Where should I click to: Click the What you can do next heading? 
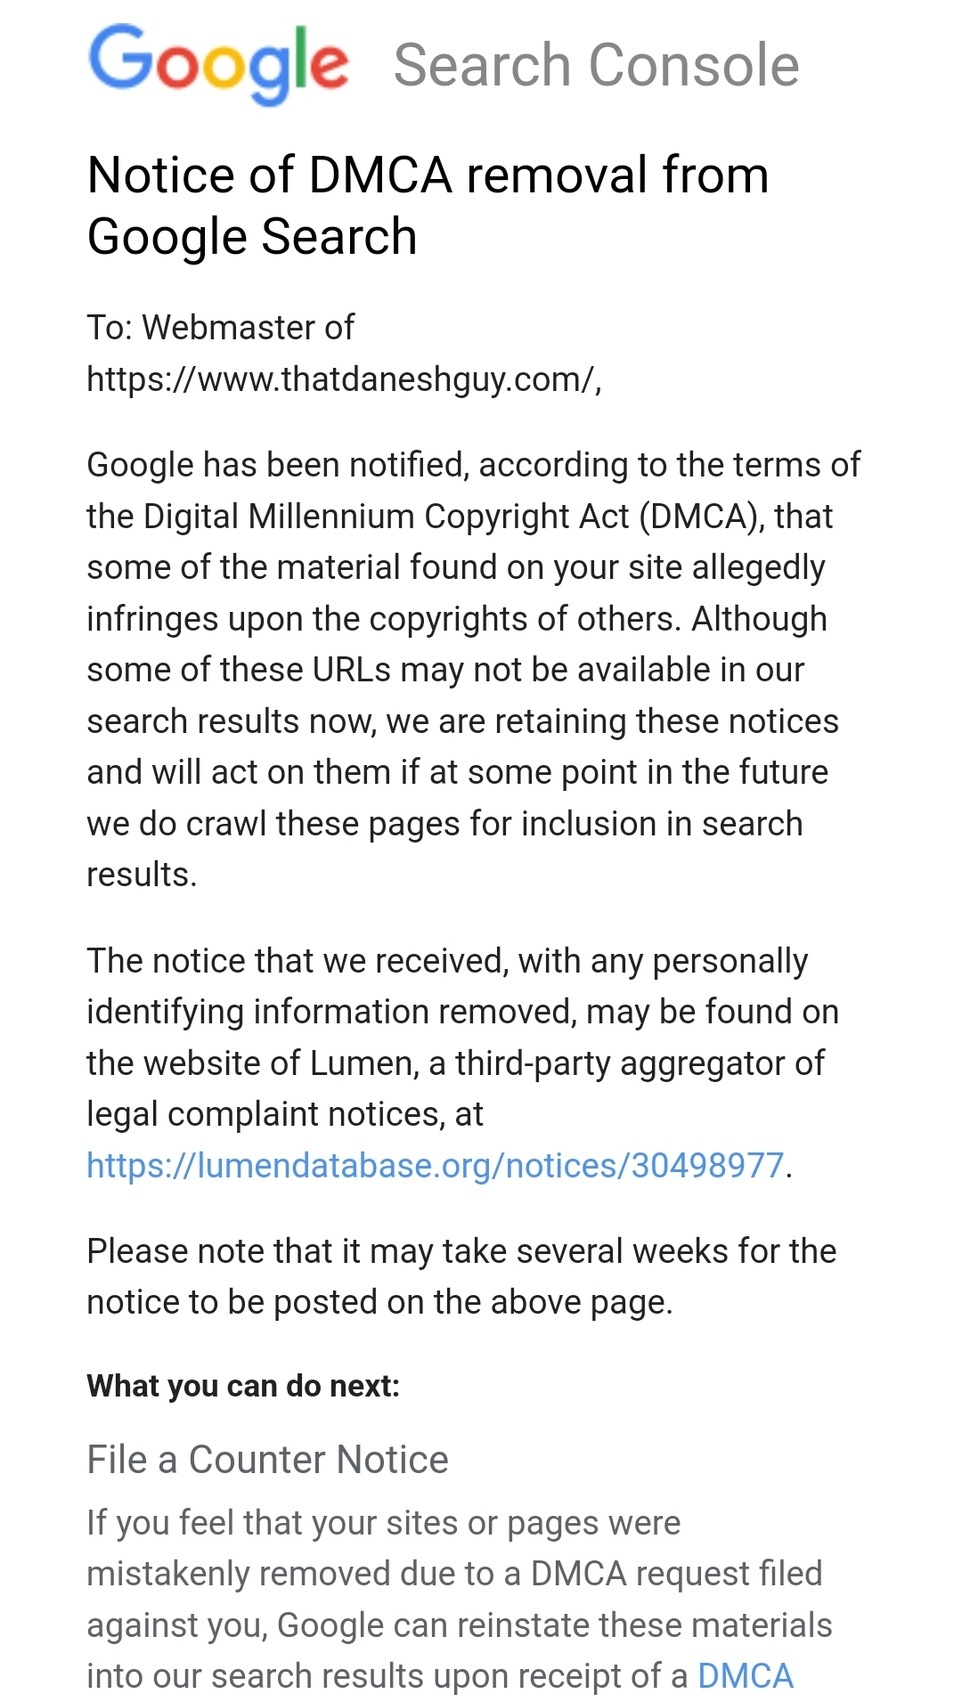point(243,1385)
